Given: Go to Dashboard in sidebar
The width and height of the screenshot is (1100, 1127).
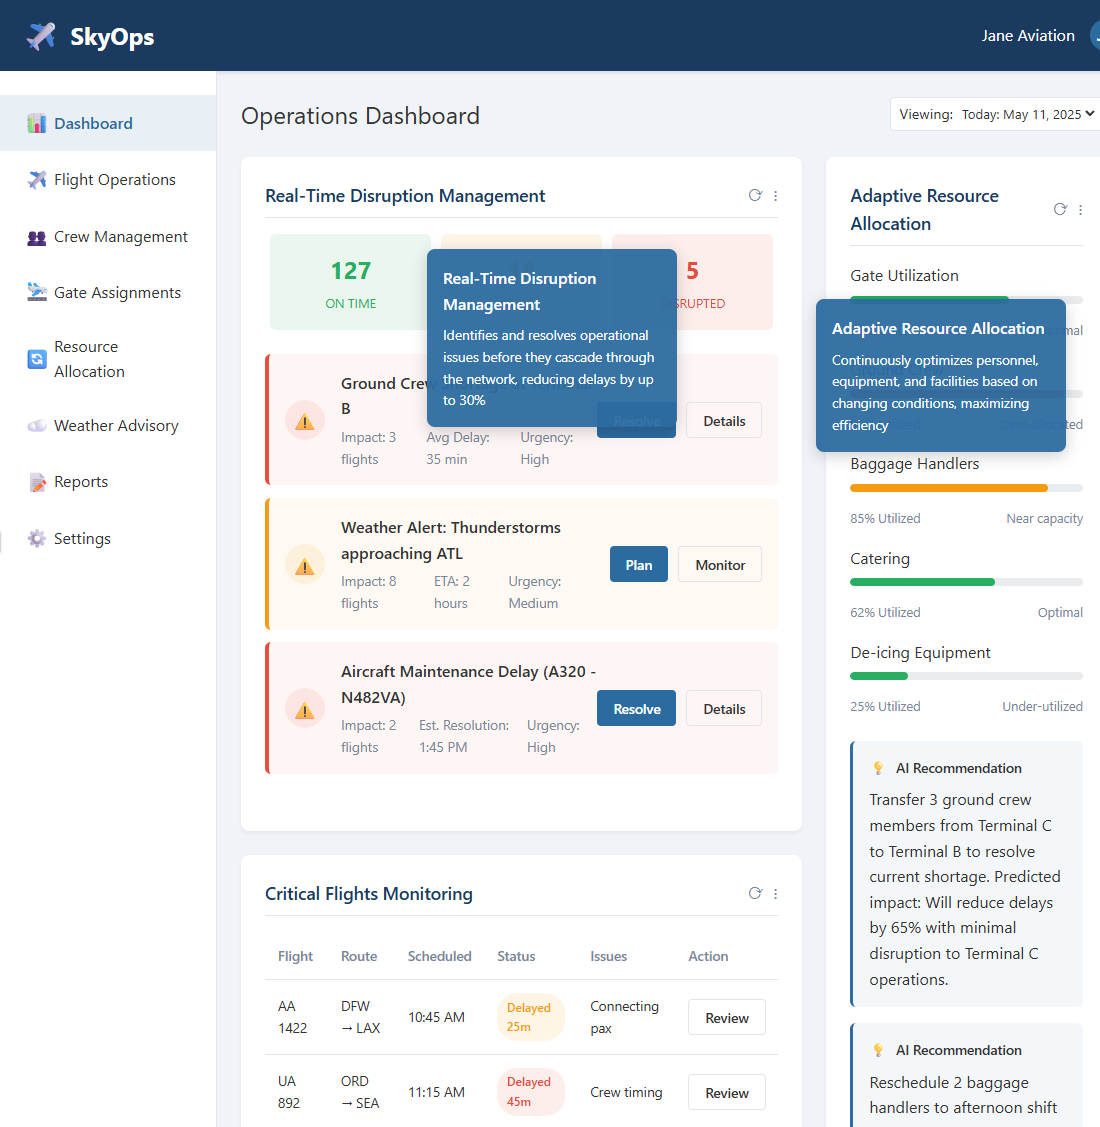Looking at the screenshot, I should click(108, 124).
